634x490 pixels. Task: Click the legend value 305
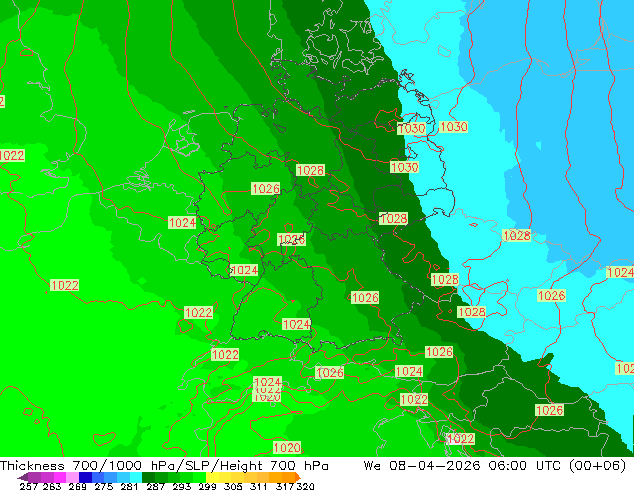233,486
